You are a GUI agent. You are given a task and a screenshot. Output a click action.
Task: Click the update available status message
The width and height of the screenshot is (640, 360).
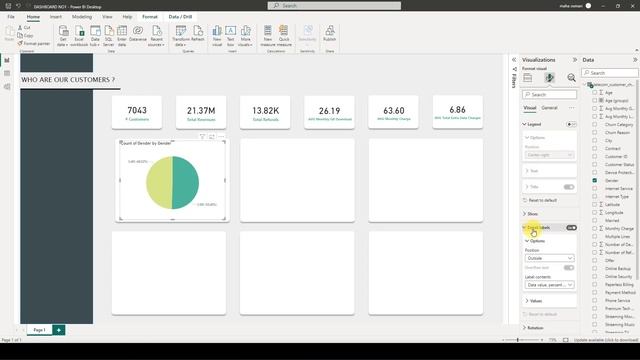click(606, 340)
